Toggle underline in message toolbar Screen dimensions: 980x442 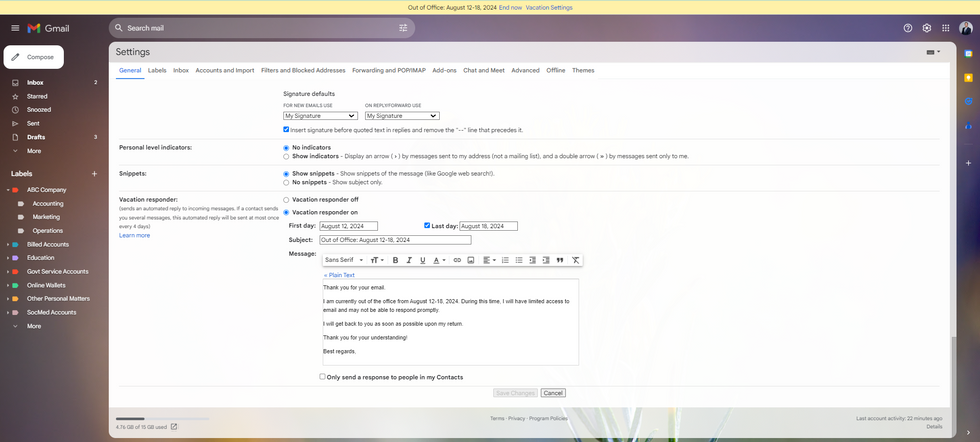point(422,260)
